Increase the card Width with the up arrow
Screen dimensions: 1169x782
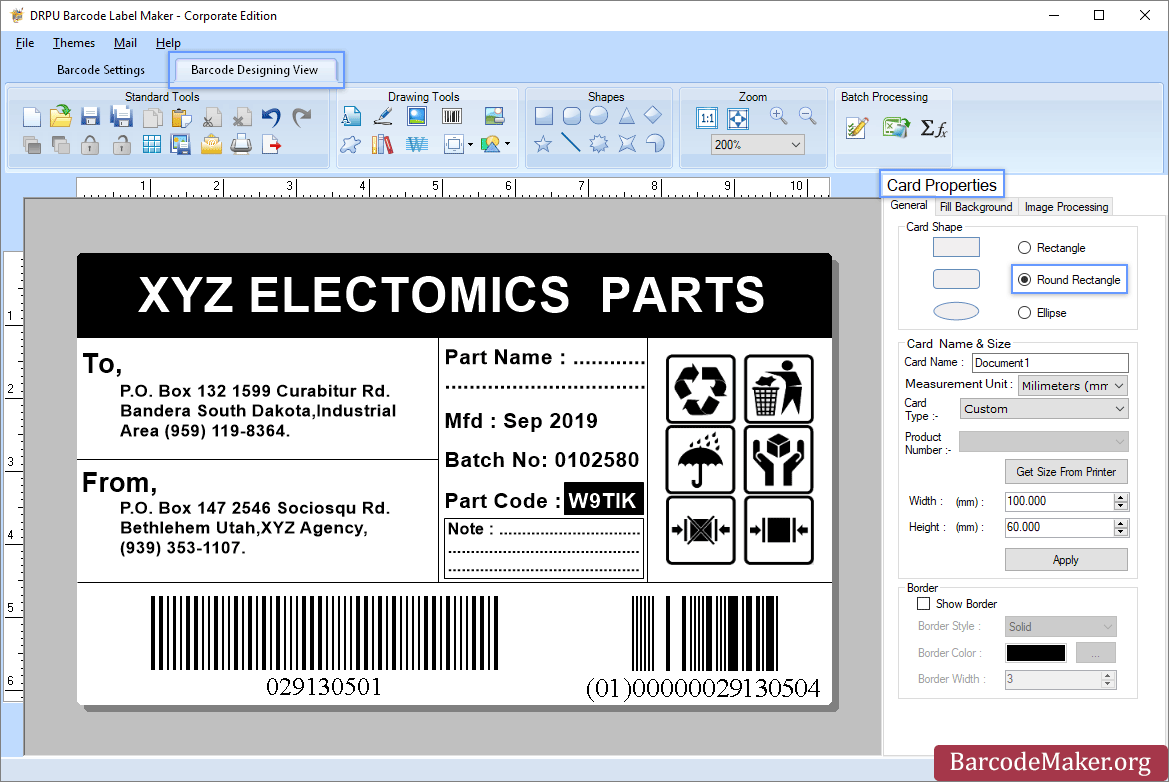coord(1121,497)
